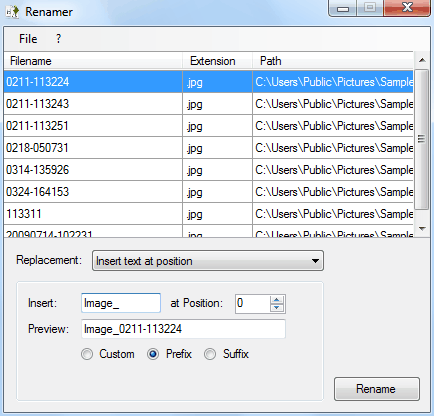Select file row 0211-113243
Image resolution: width=434 pixels, height=416 pixels.
point(208,104)
